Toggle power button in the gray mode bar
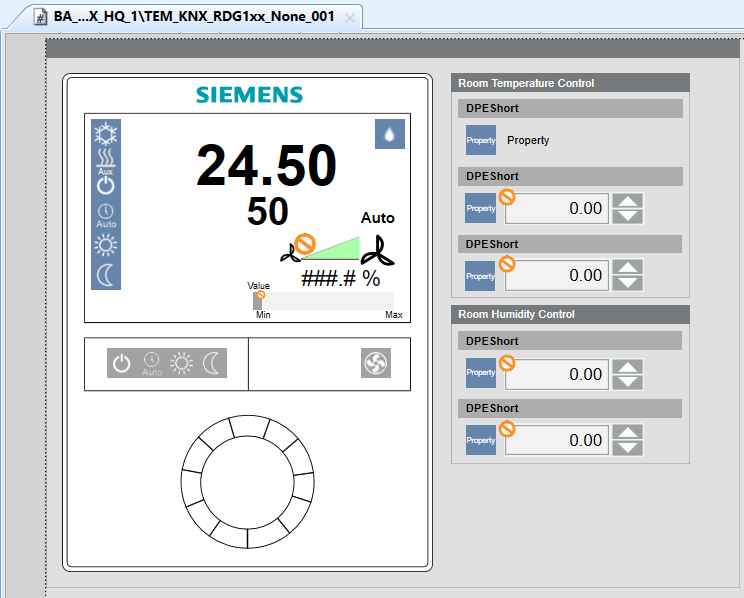 coord(122,364)
